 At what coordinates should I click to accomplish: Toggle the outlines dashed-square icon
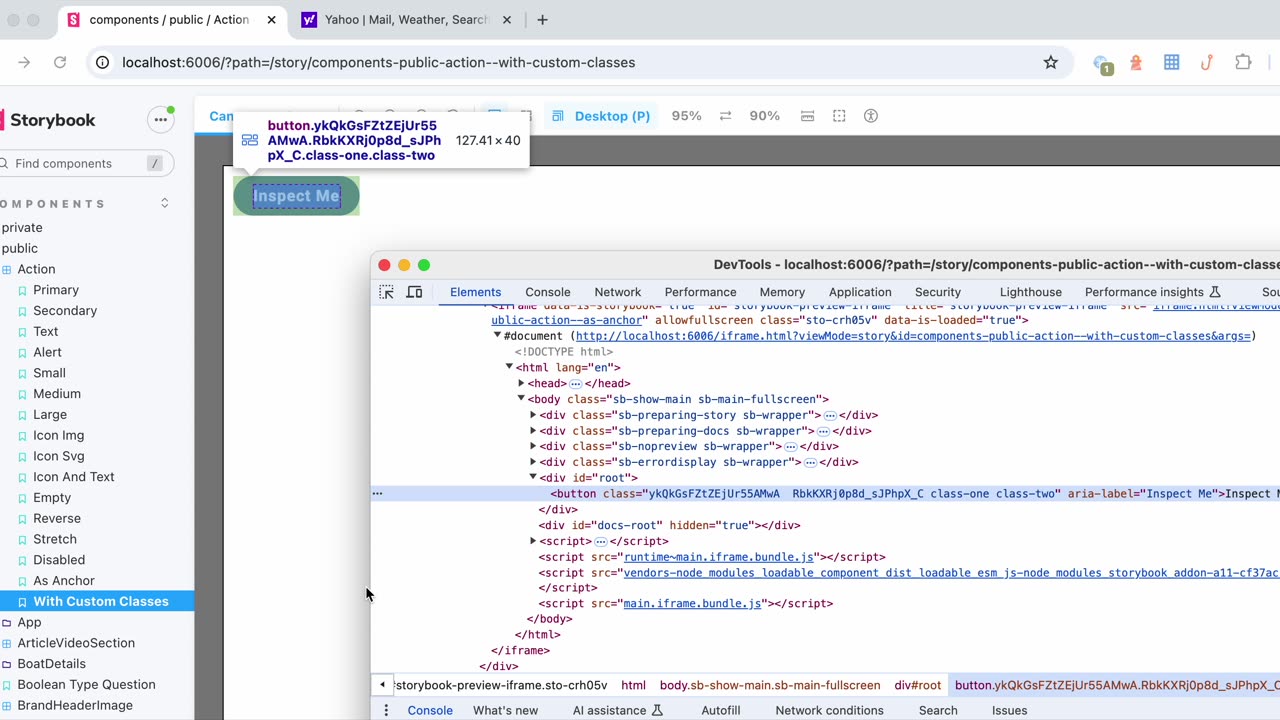(839, 116)
